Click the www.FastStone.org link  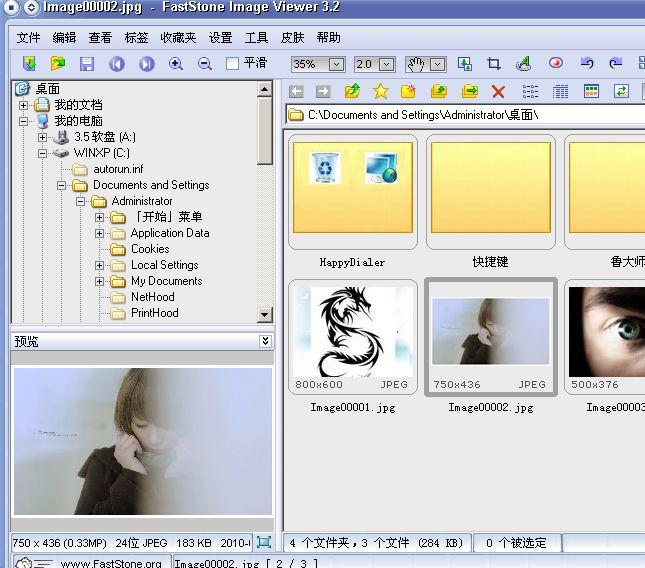point(111,563)
